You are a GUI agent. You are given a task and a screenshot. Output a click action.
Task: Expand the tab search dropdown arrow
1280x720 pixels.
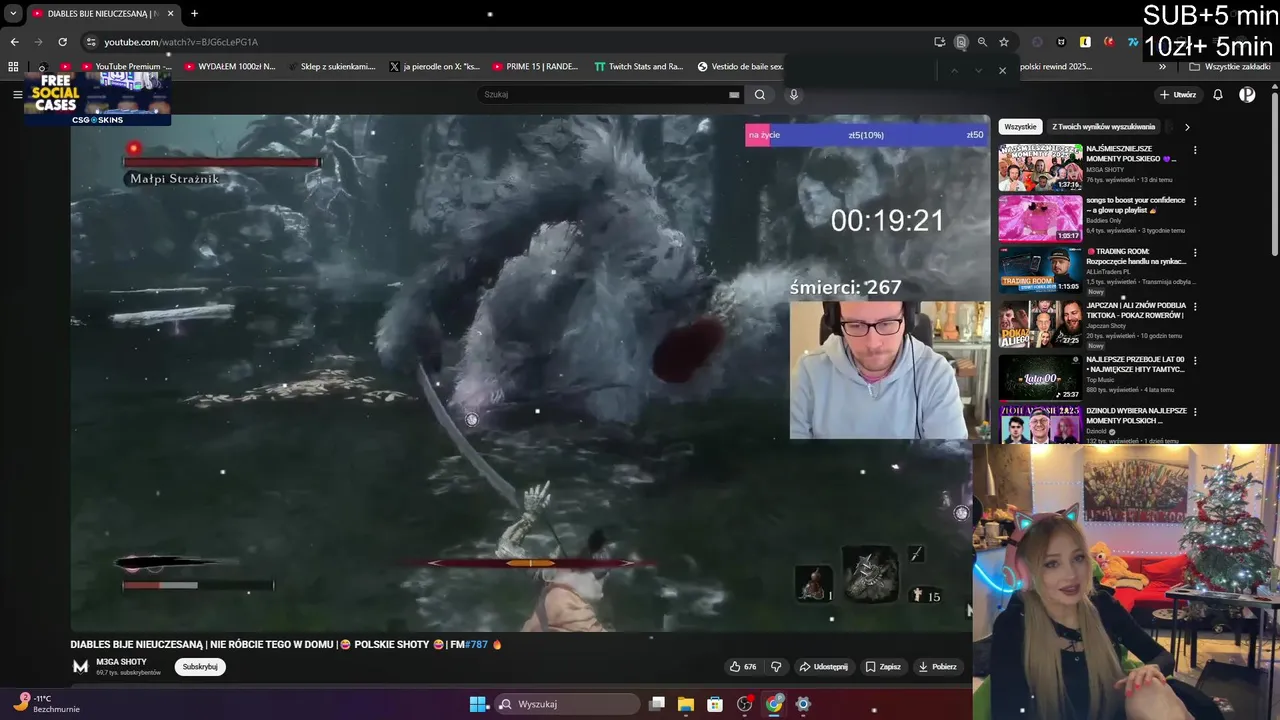[x=13, y=13]
